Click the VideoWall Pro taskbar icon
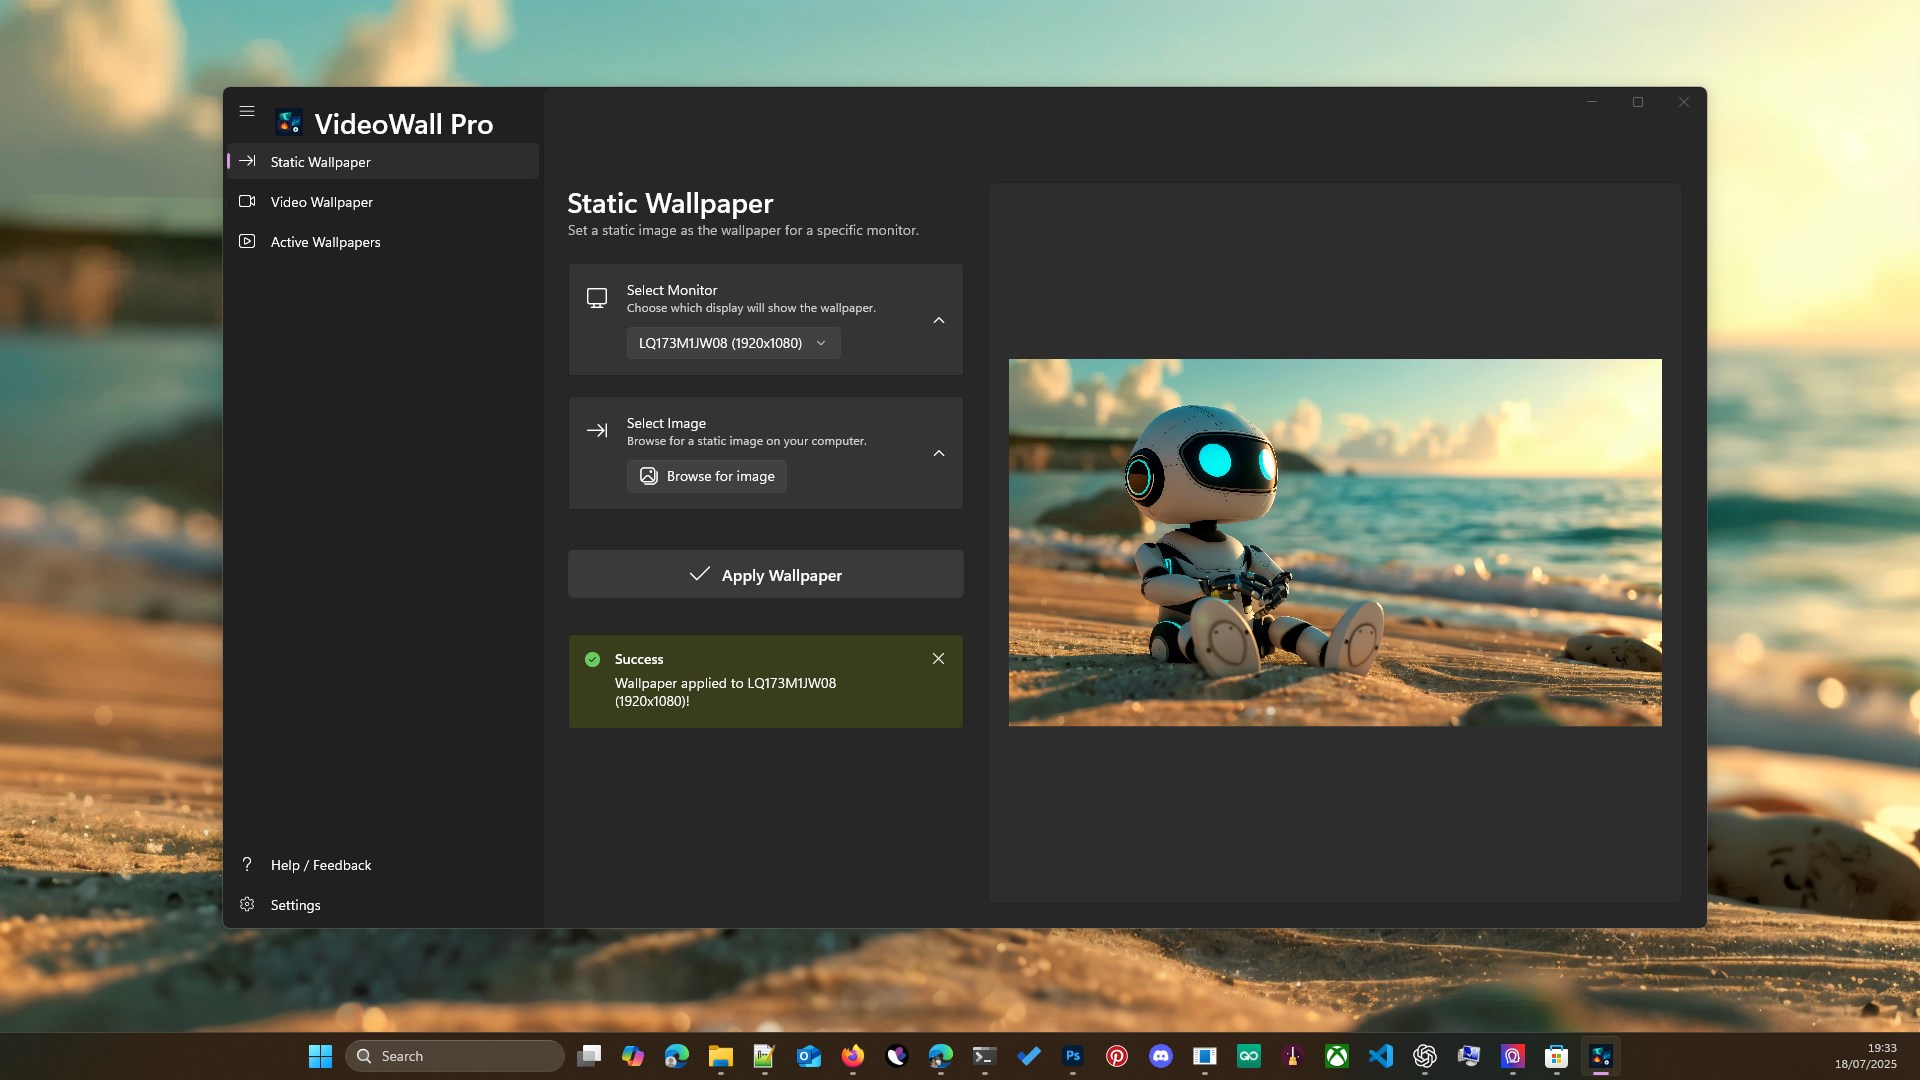The width and height of the screenshot is (1920, 1080). [1601, 1056]
